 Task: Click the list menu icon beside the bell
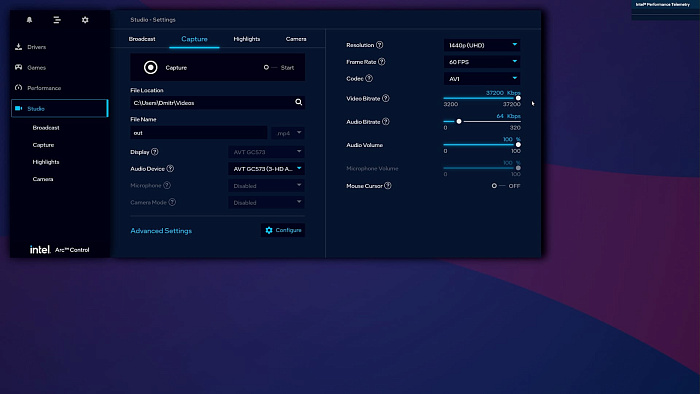[x=57, y=20]
